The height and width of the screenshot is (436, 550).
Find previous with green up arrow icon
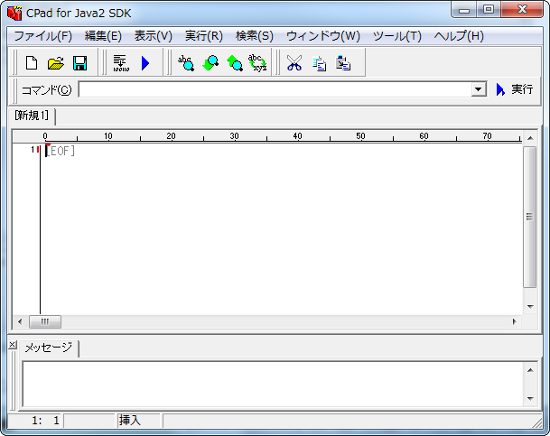(235, 63)
